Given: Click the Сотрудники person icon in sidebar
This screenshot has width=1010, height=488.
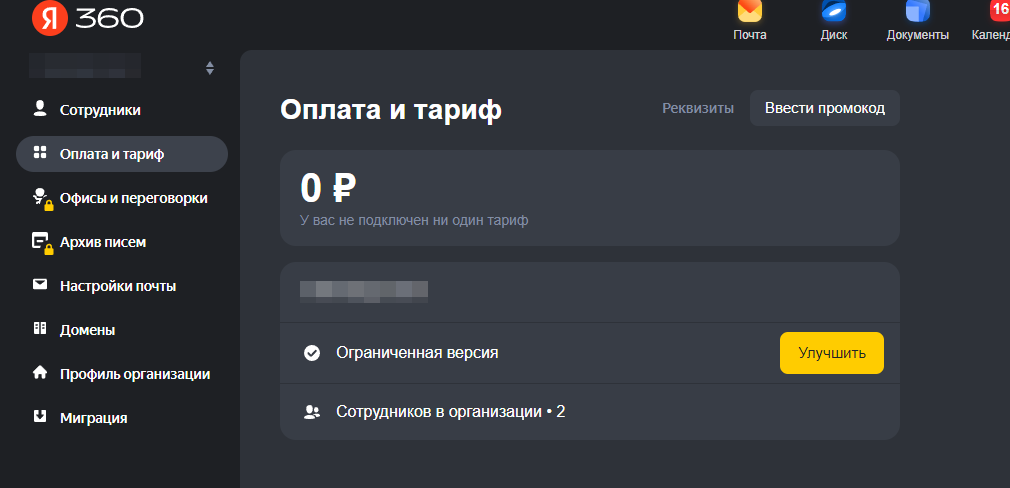Looking at the screenshot, I should point(40,108).
